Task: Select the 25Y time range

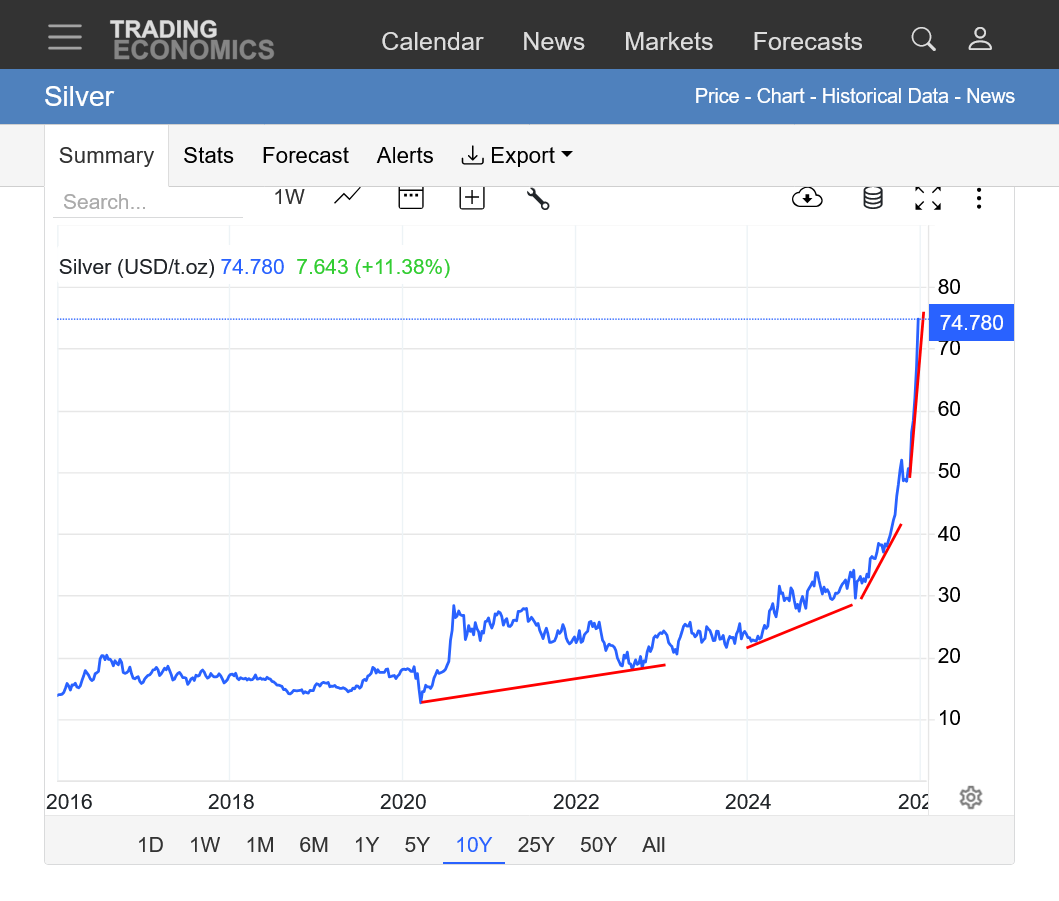Action: point(536,845)
